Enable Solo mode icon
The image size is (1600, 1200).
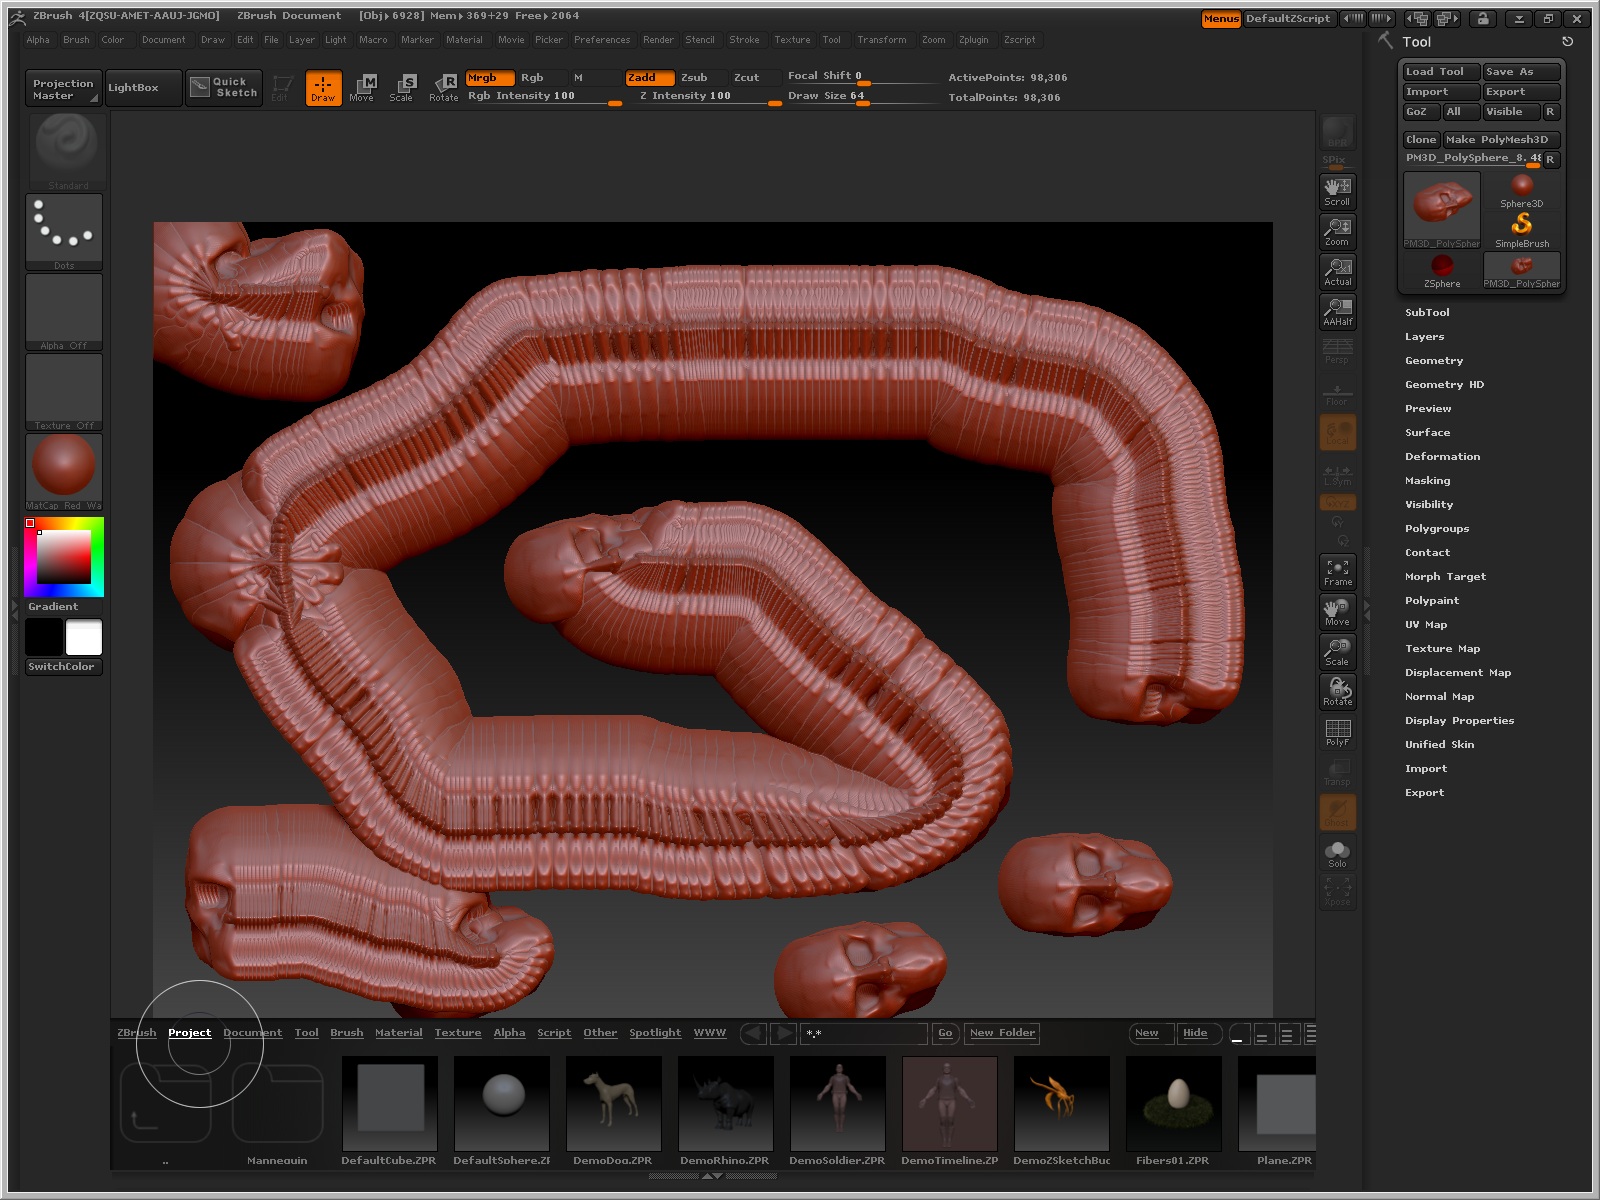(x=1337, y=853)
